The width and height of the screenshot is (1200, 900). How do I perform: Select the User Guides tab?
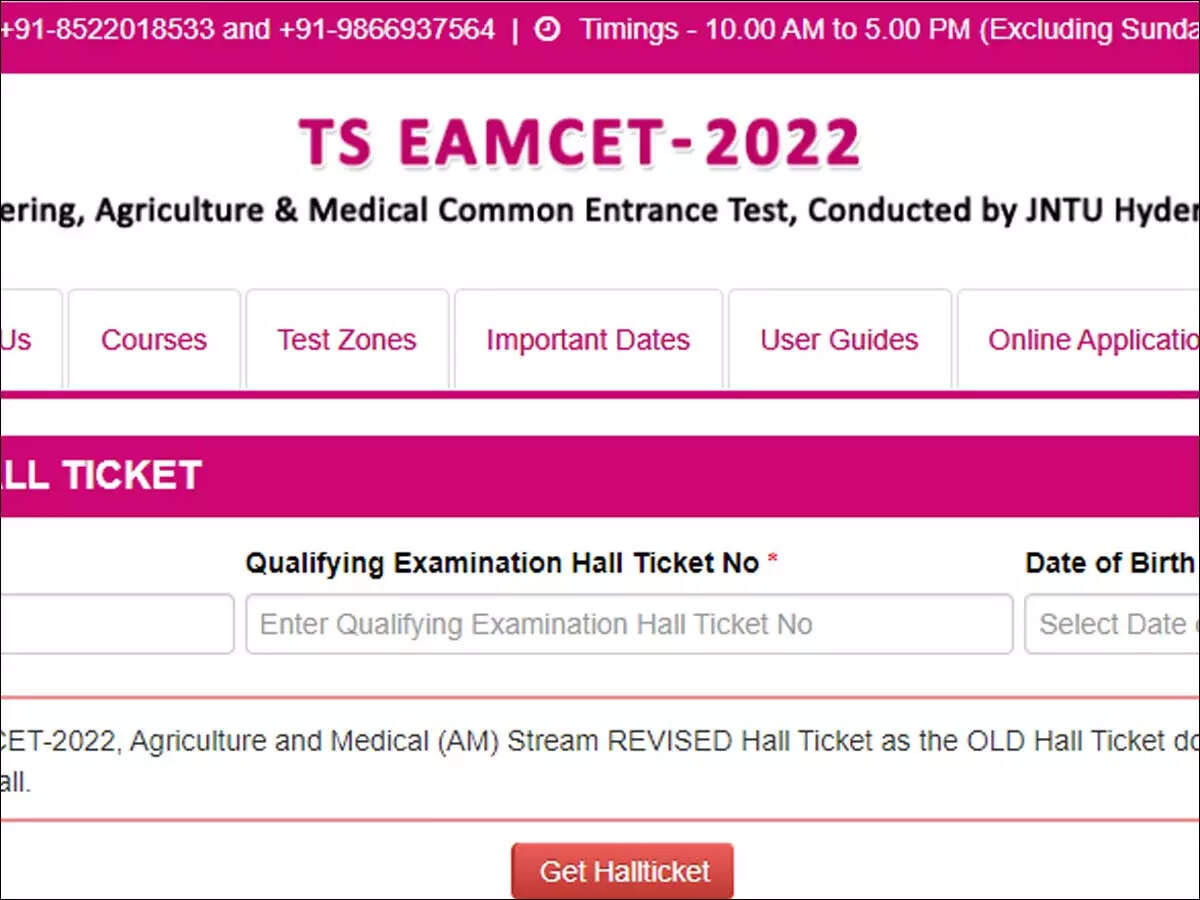click(x=839, y=340)
